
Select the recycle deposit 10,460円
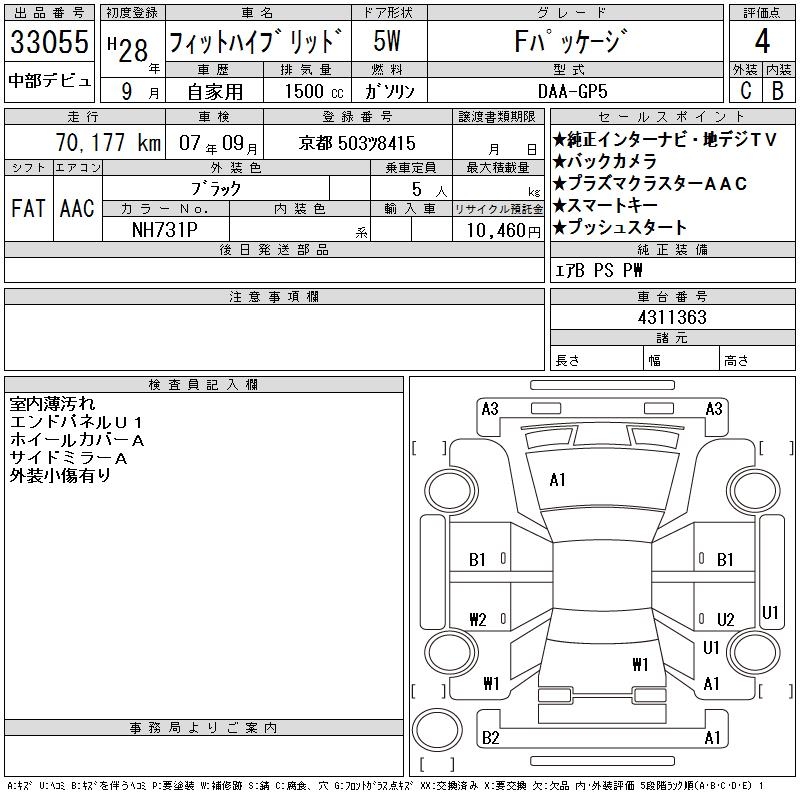point(503,231)
